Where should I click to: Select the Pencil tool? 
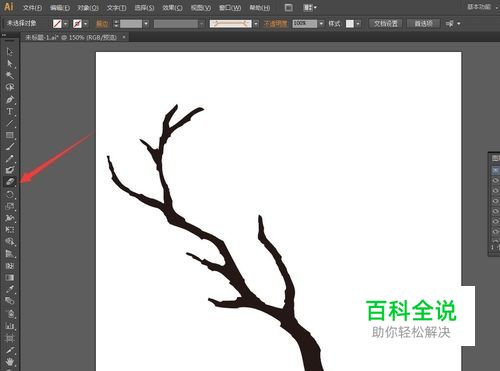coord(10,159)
